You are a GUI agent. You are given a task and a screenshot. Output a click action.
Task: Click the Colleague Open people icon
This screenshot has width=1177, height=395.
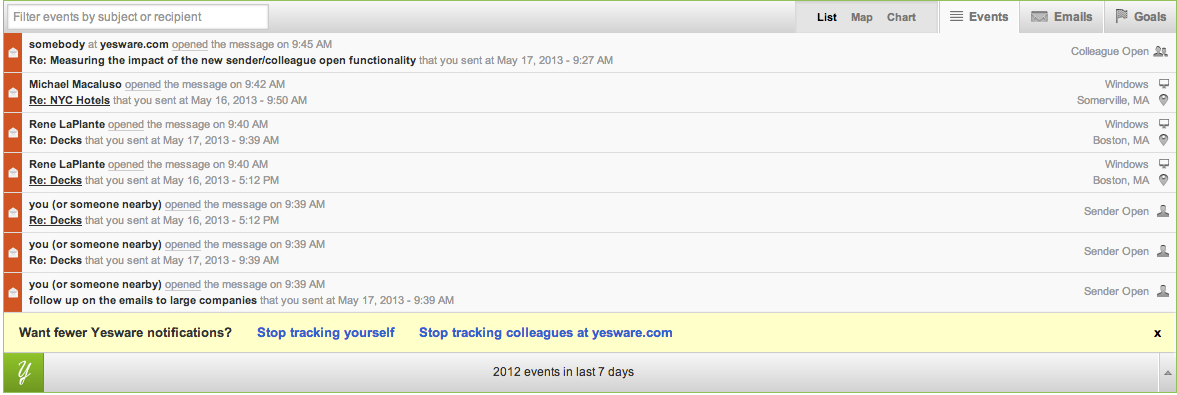(x=1161, y=52)
